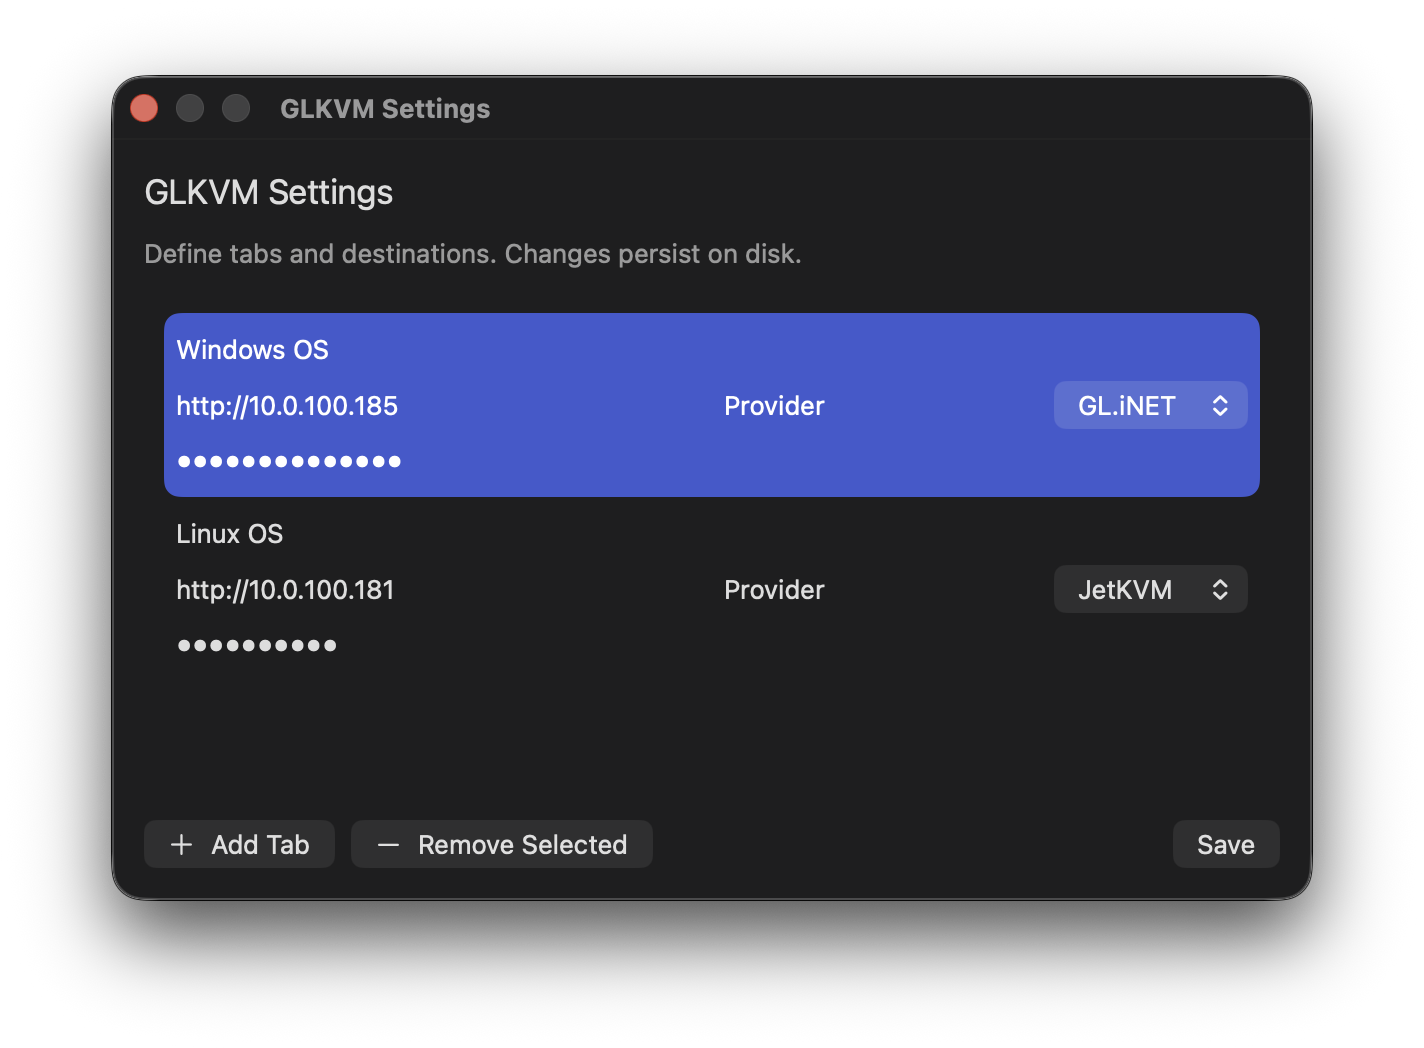Screen dimensions: 1424x1048
Task: Click the chevron on the JetKVM dropdown
Action: 1220,589
